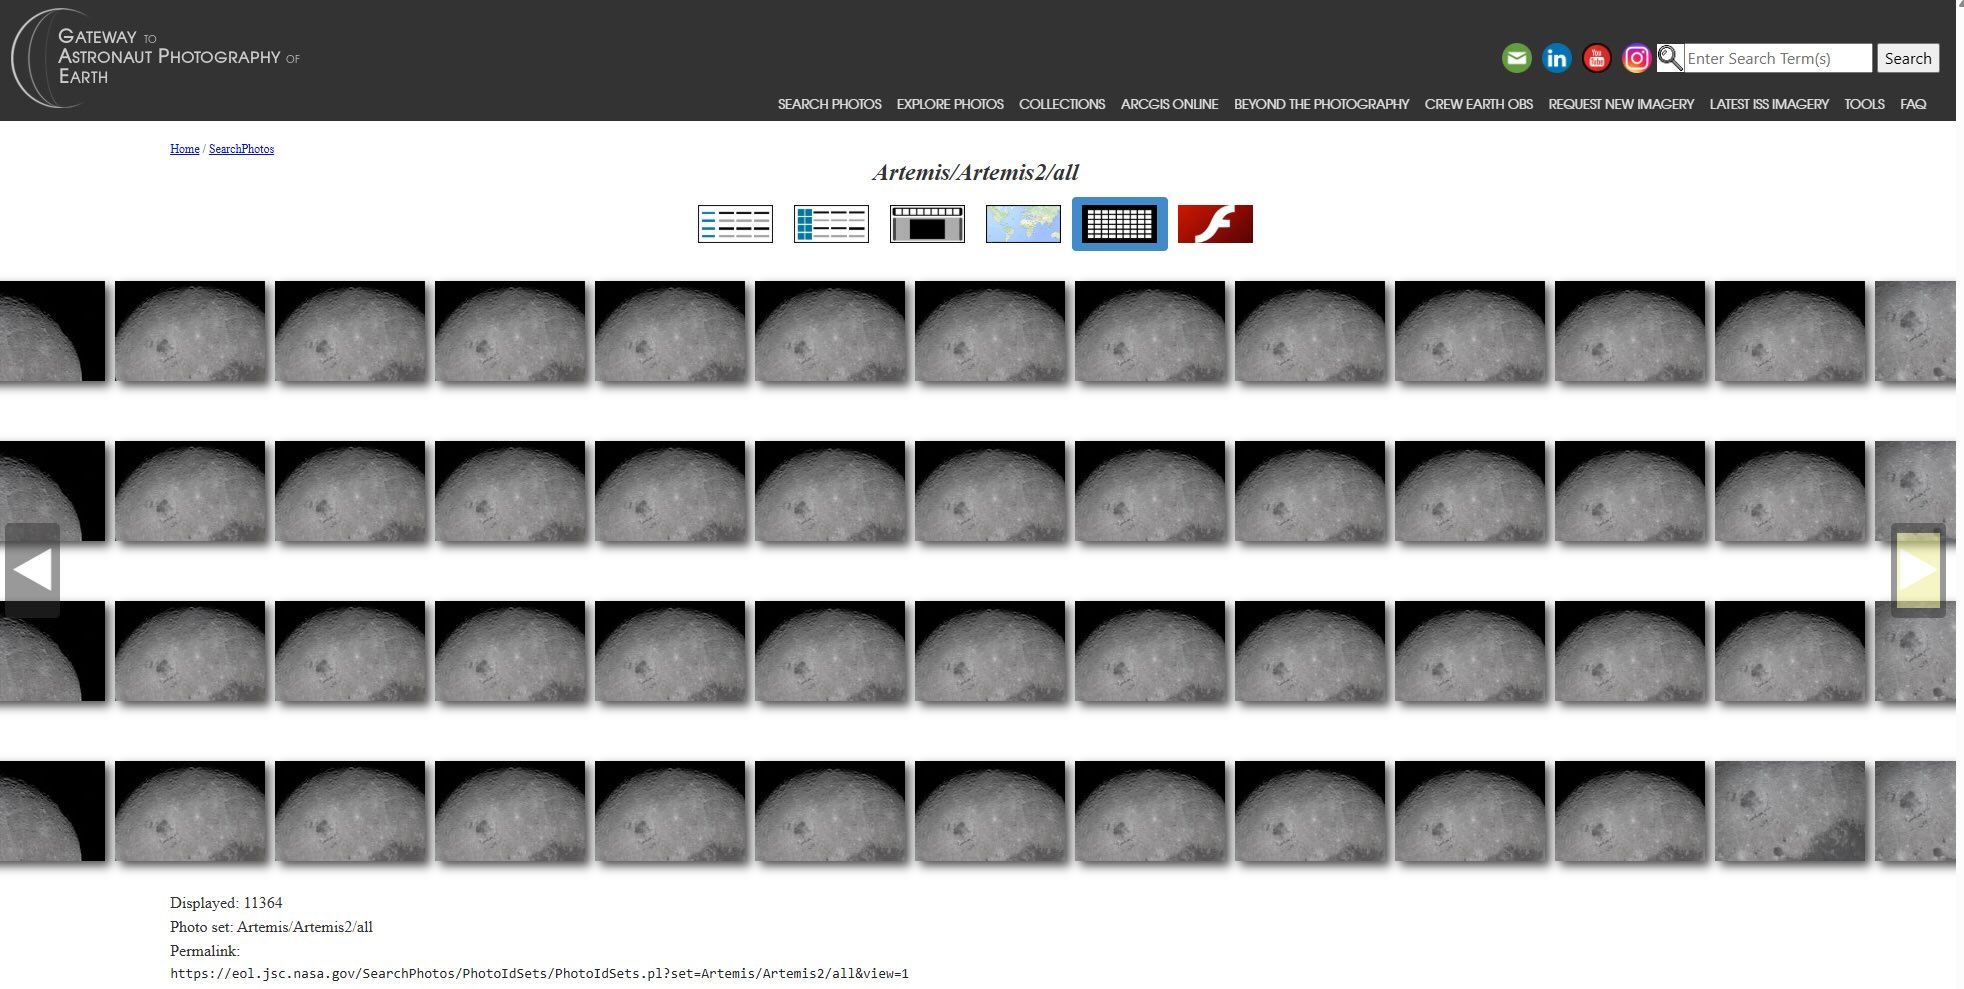Click the magnifying glass search icon

click(x=1669, y=58)
